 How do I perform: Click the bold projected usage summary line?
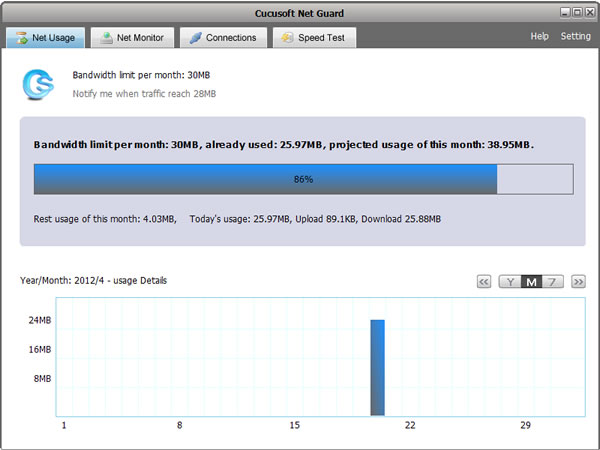point(284,145)
